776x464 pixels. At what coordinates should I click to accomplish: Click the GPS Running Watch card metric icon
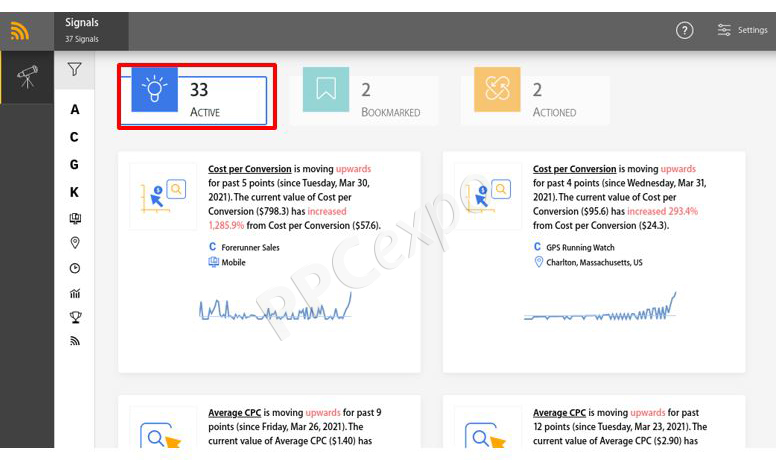point(487,196)
